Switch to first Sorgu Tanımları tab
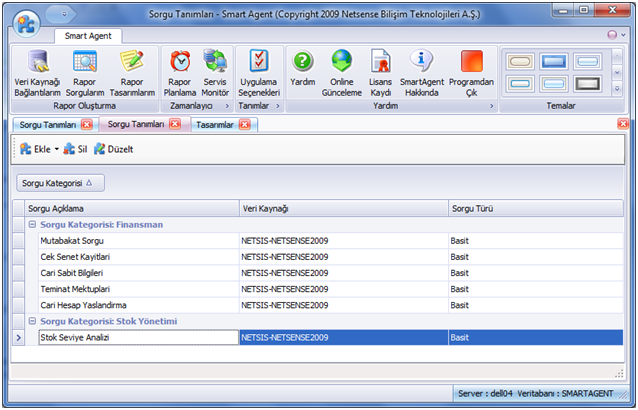The width and height of the screenshot is (638, 410). click(48, 125)
